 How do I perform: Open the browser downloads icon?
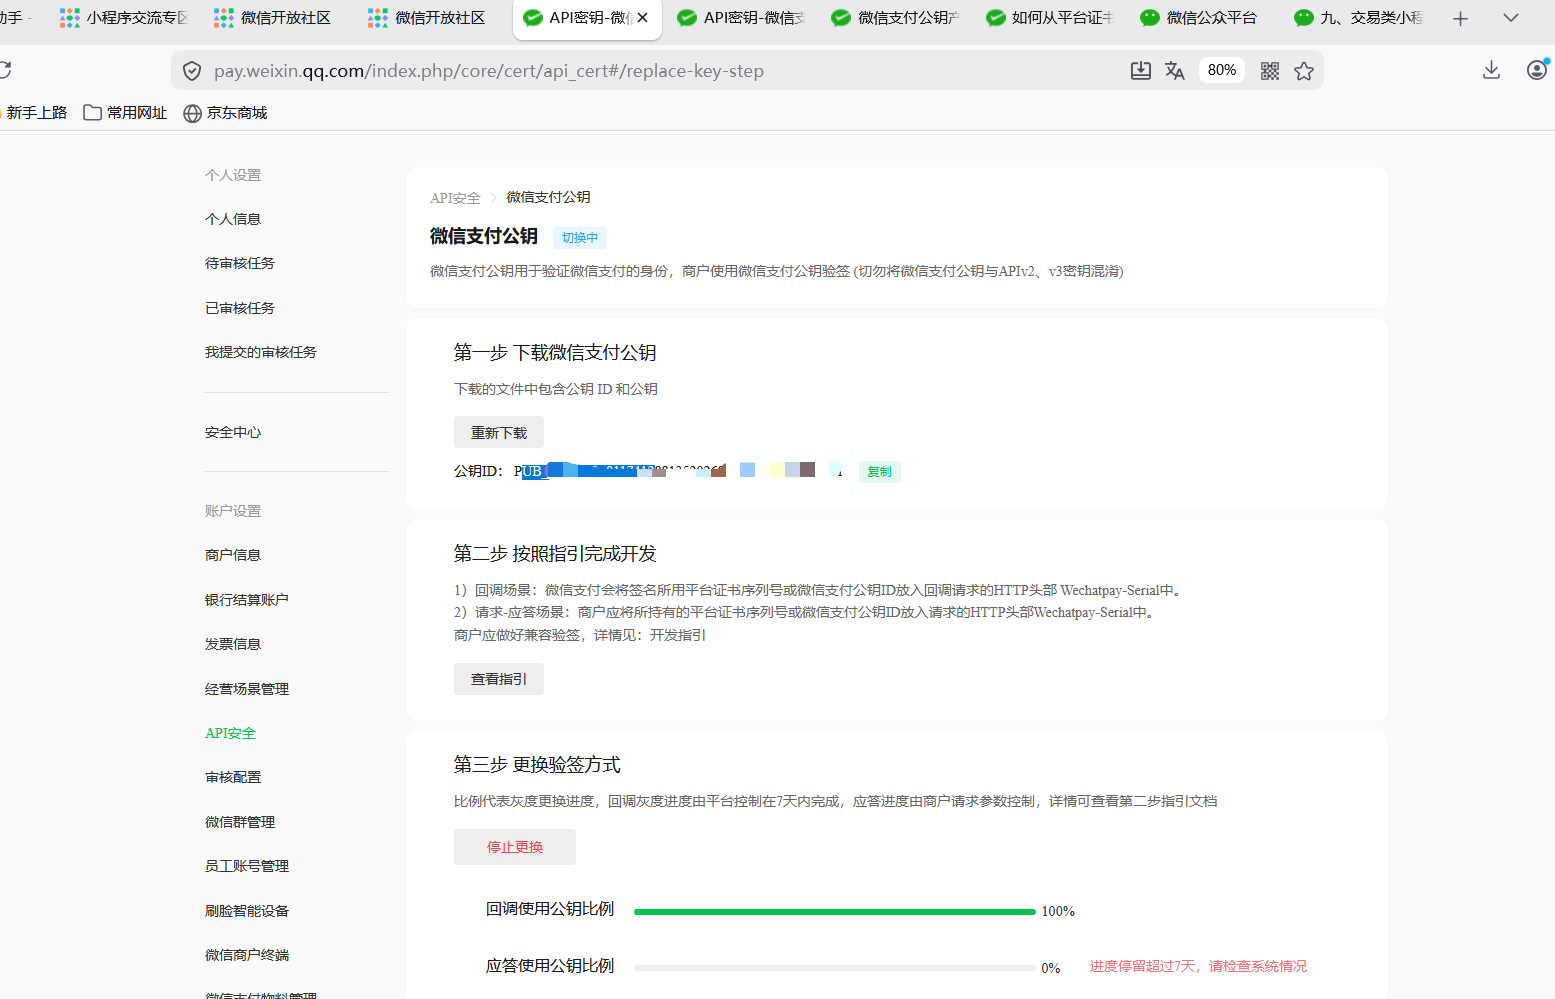1491,70
